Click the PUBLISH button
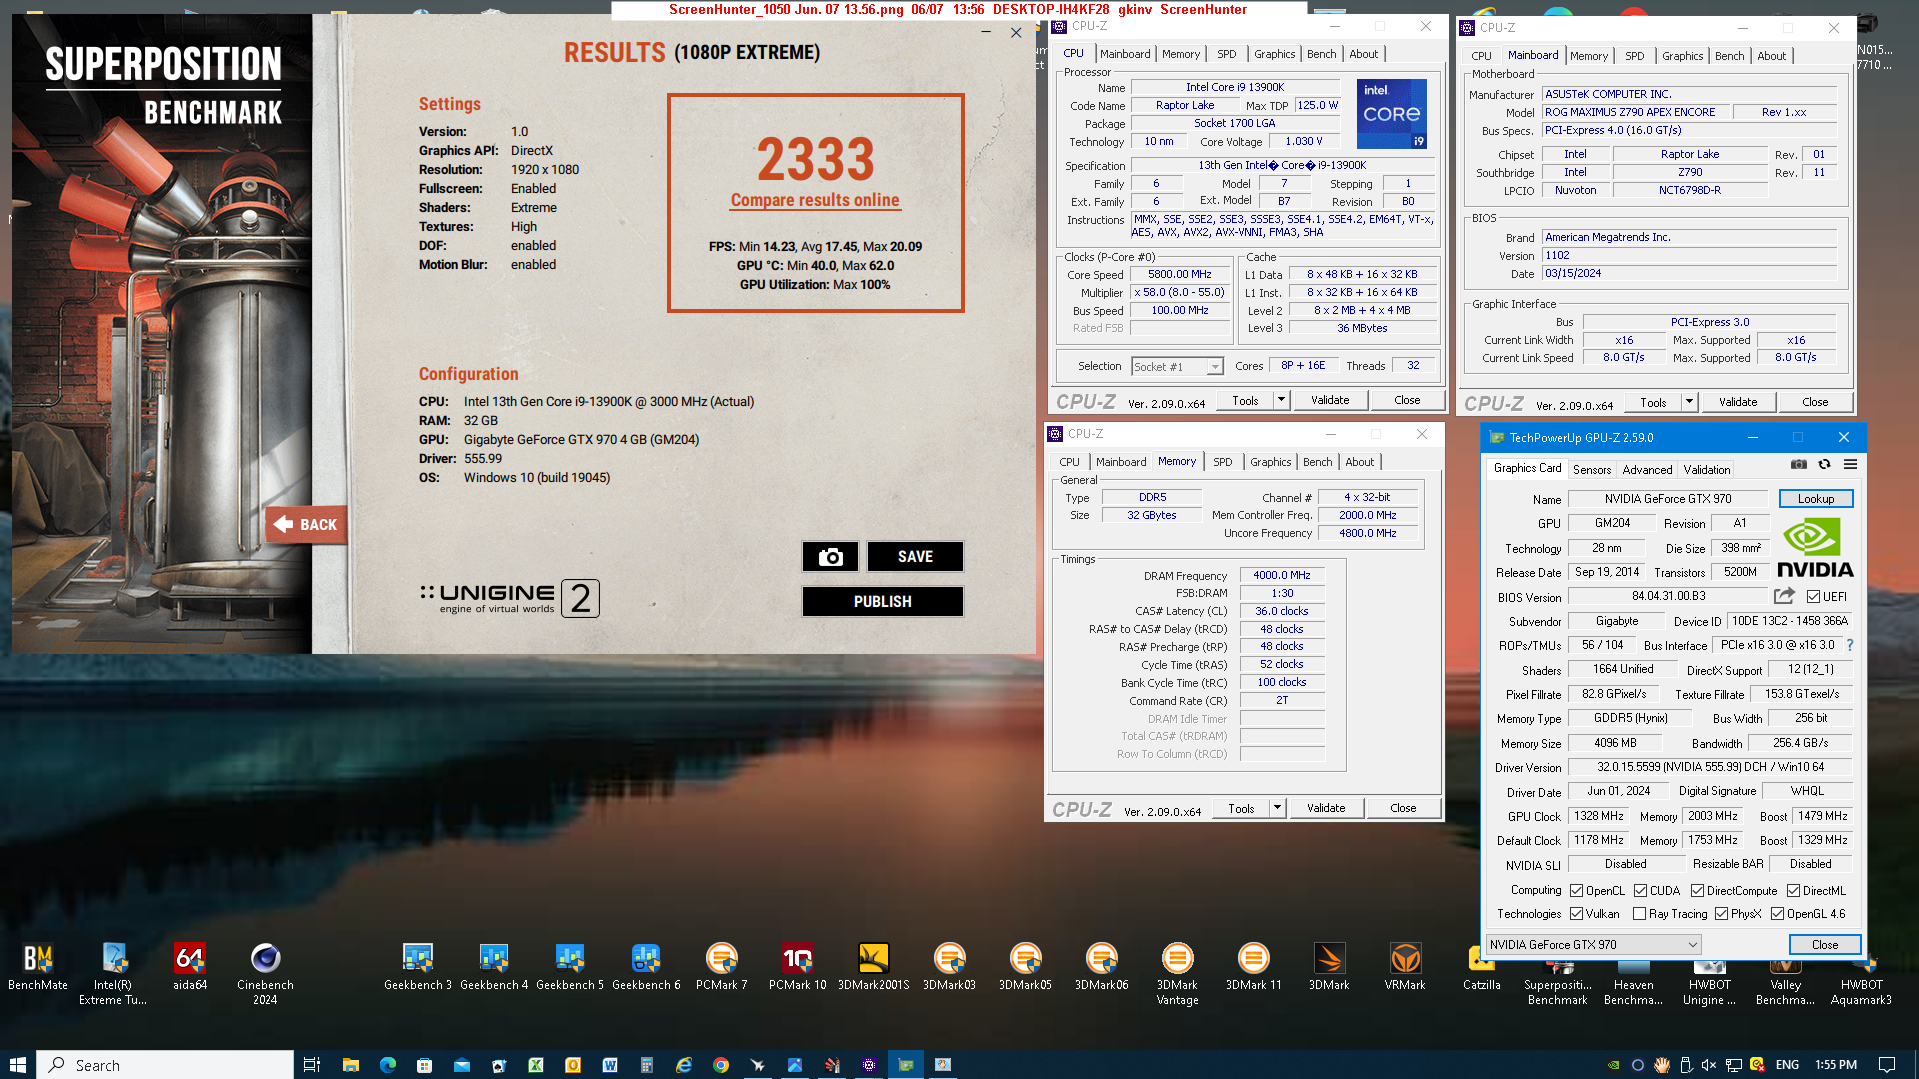The image size is (1919, 1079). [x=882, y=602]
